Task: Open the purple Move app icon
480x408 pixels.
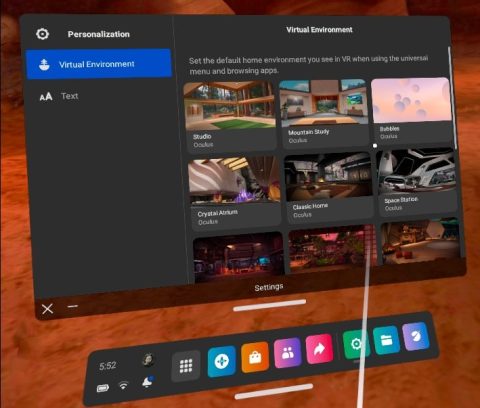Action: [415, 336]
